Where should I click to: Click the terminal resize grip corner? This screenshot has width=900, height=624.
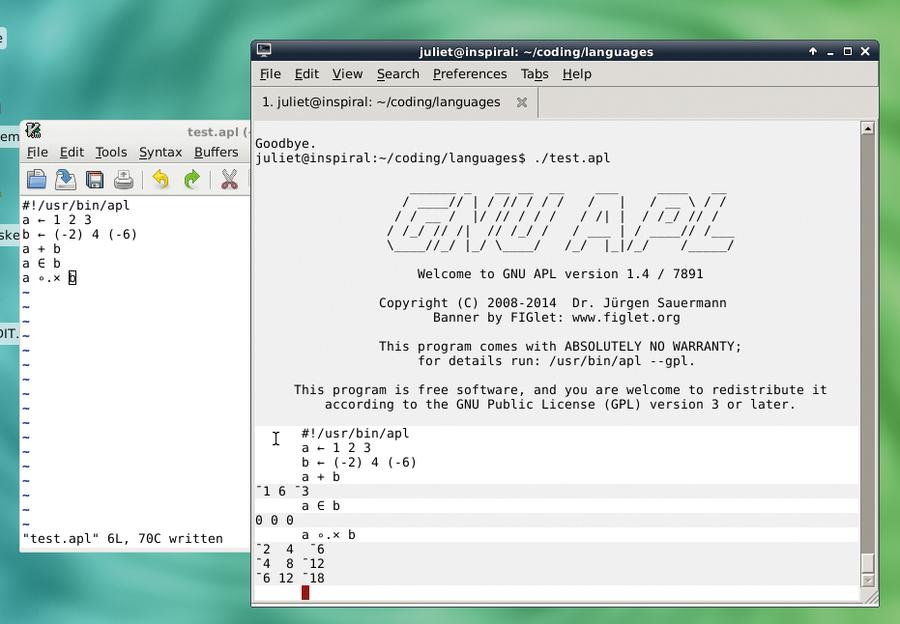coord(871,598)
